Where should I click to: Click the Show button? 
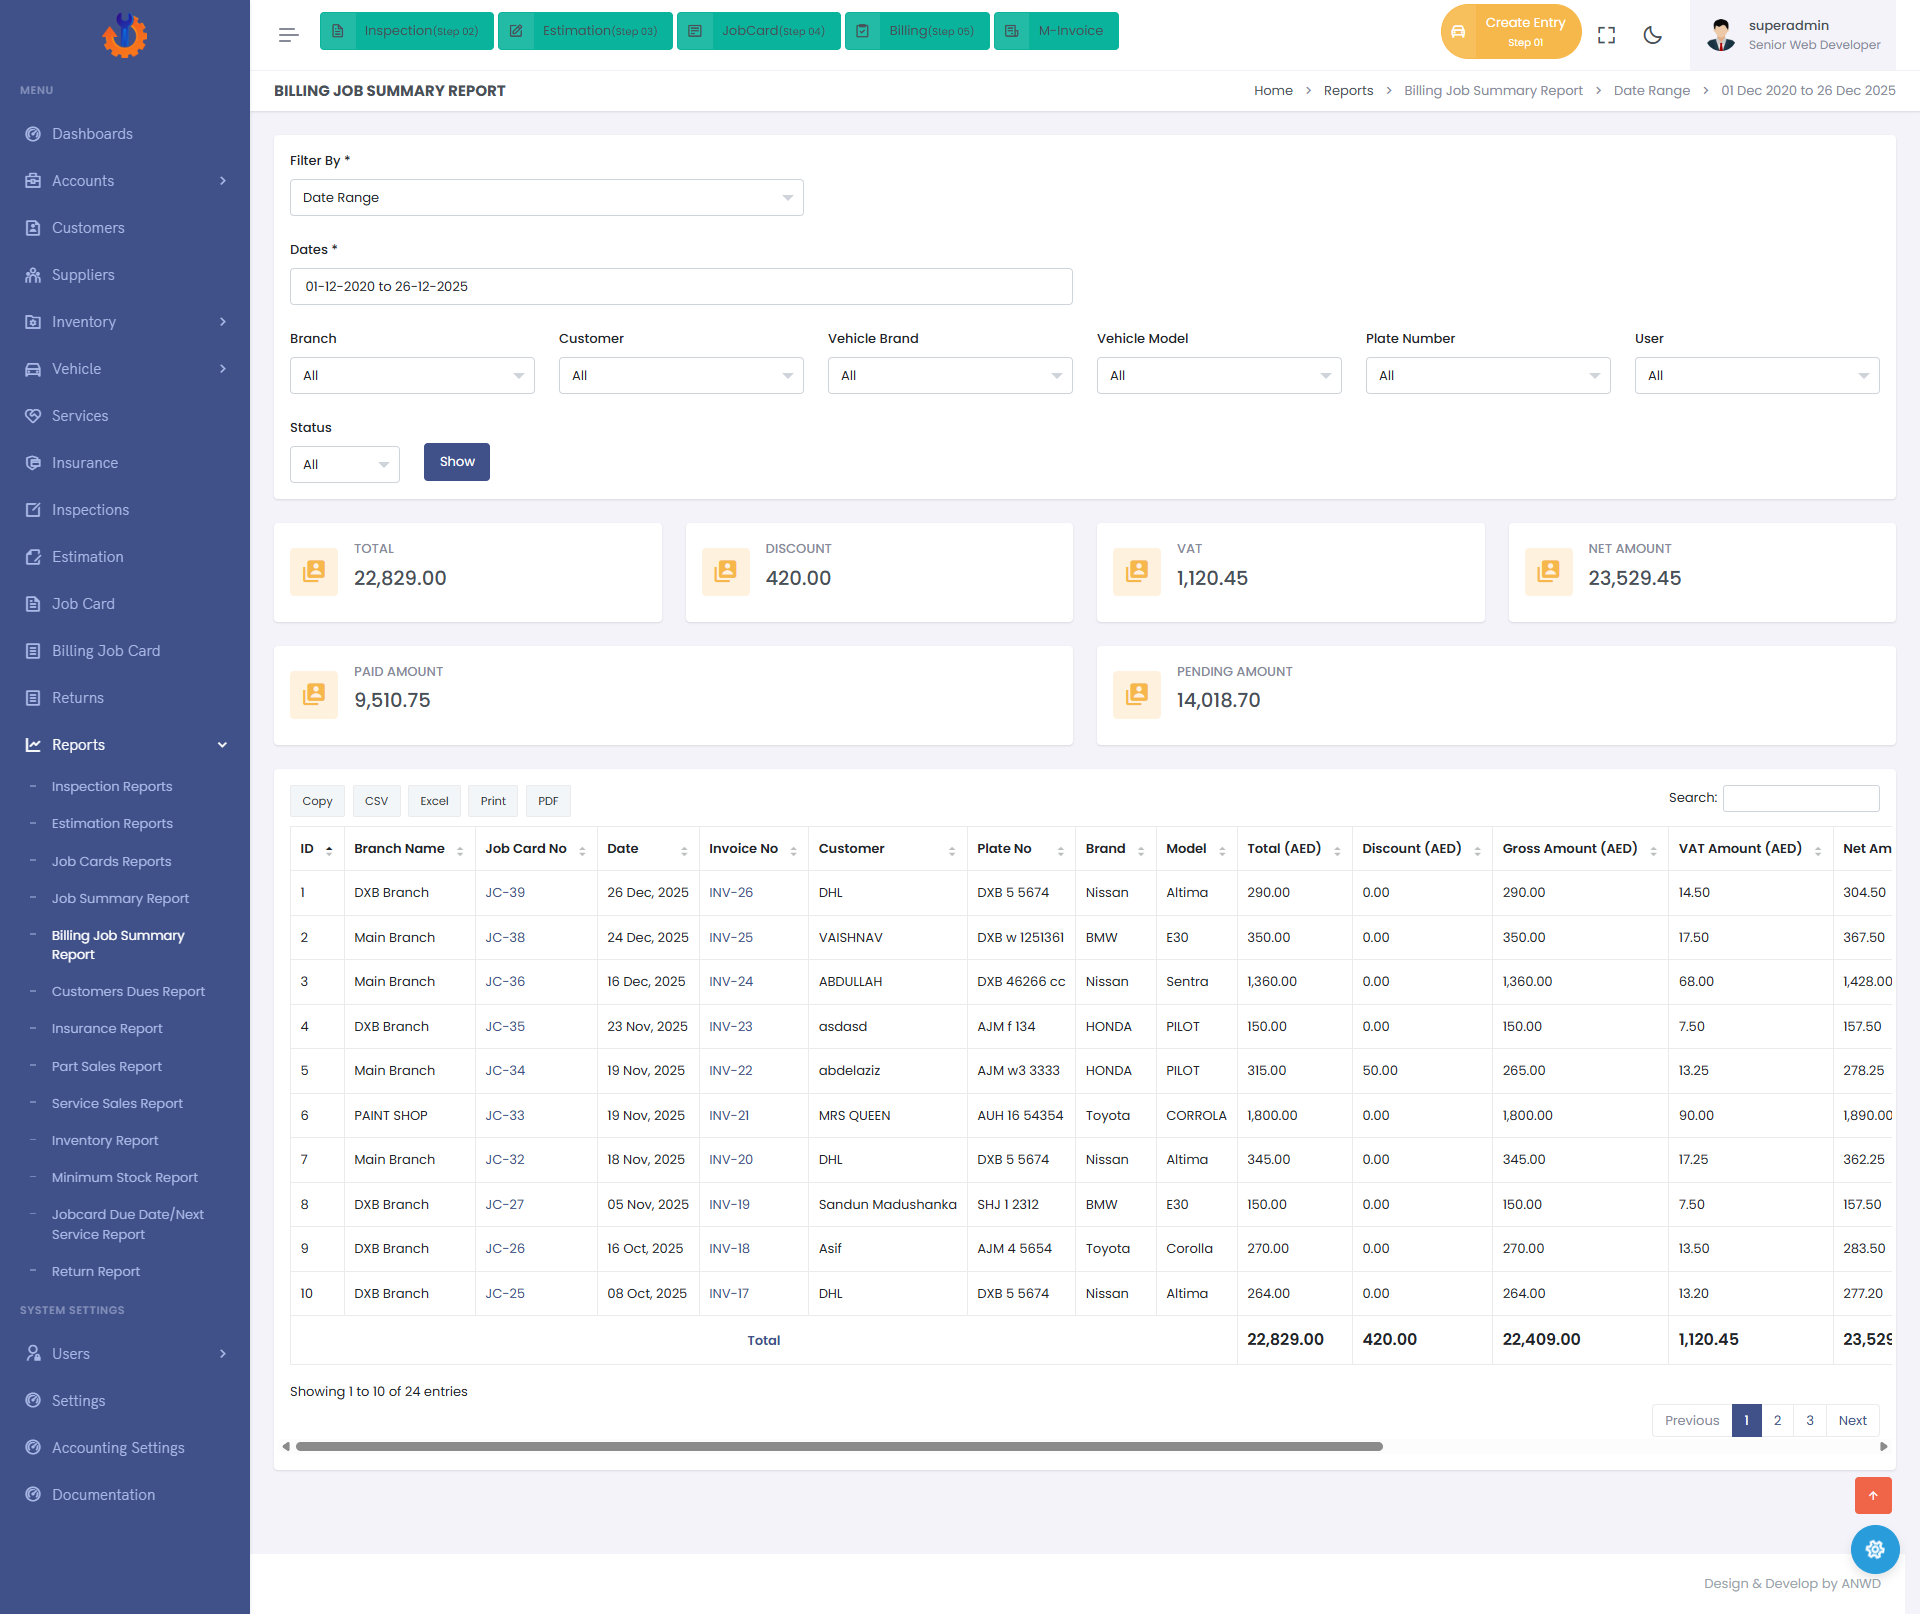457,462
